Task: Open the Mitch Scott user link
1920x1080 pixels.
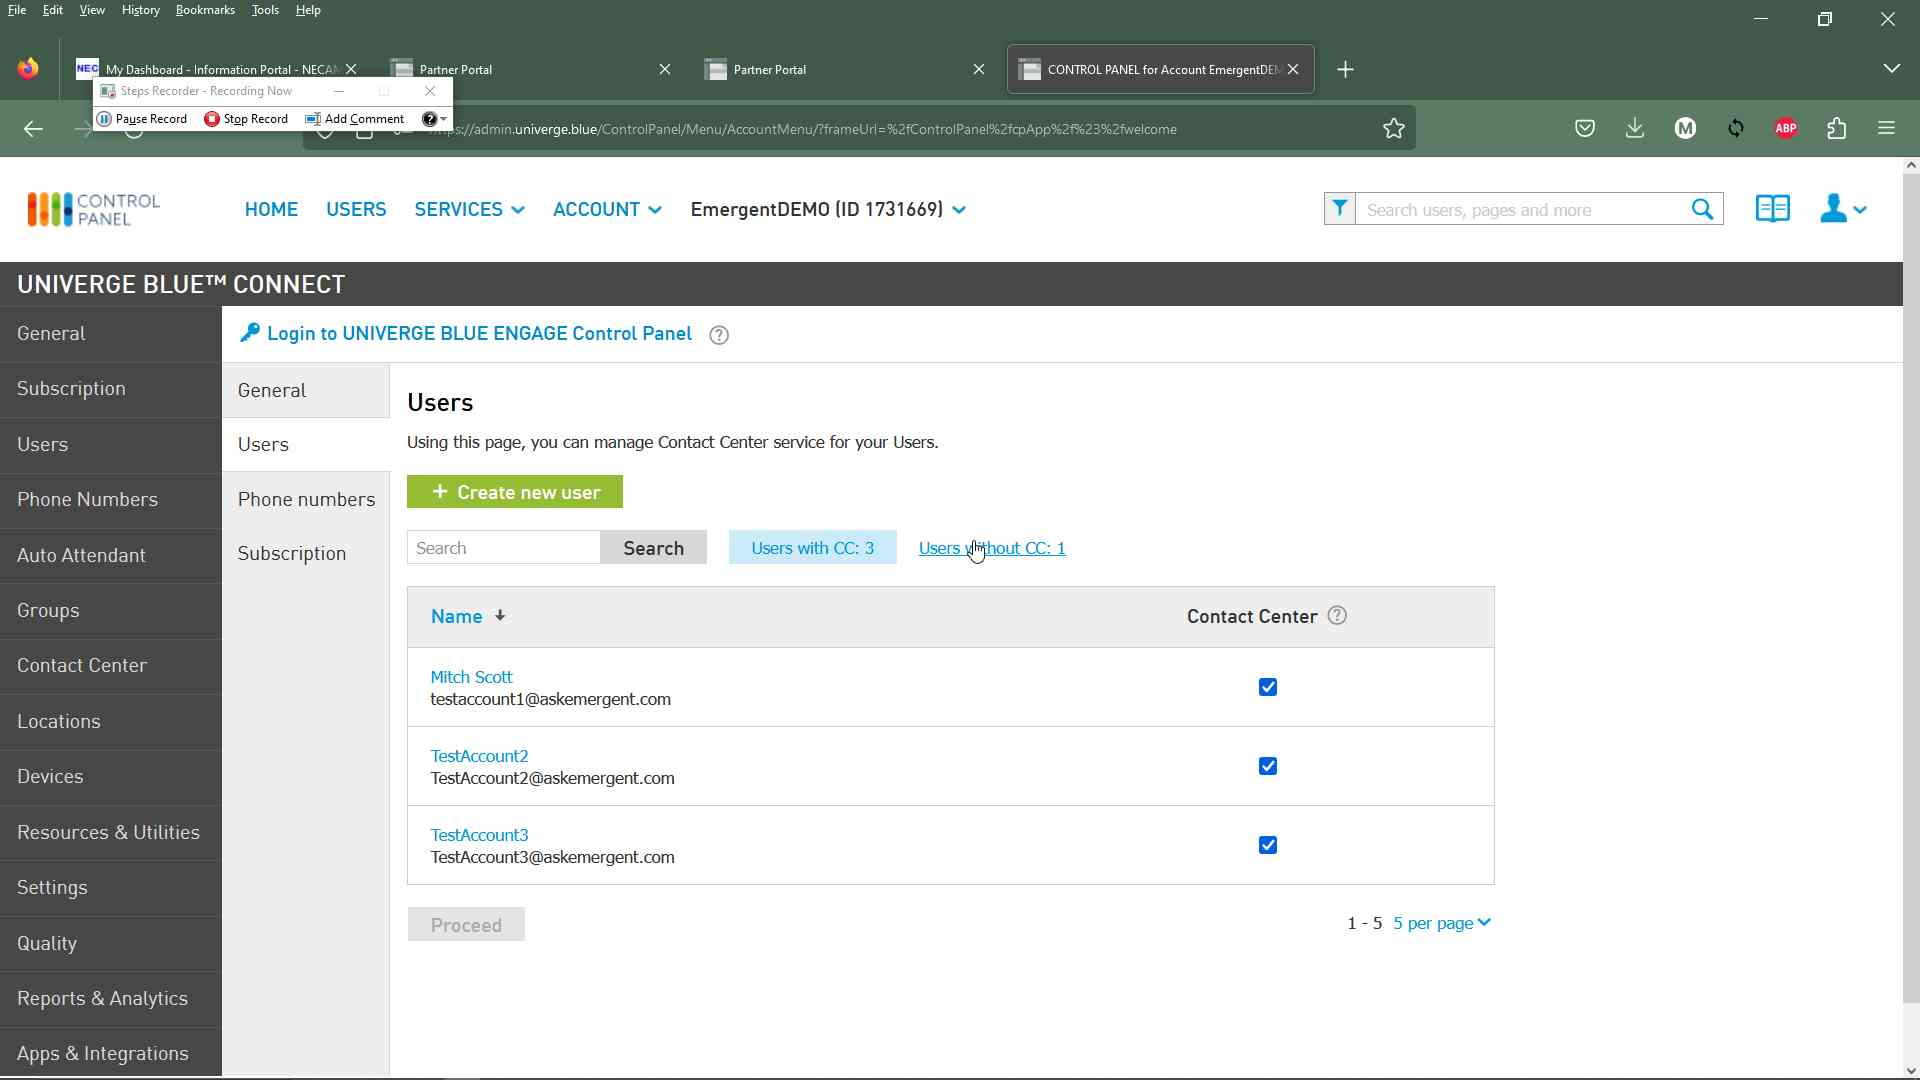Action: click(471, 677)
